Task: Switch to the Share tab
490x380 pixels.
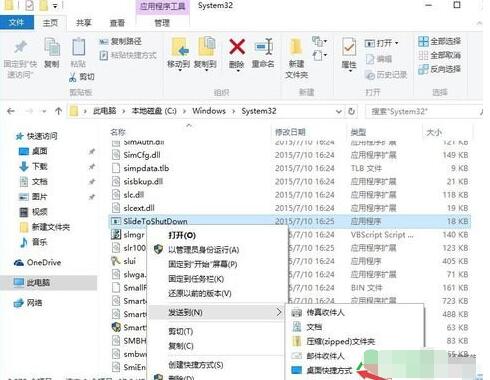Action: click(84, 23)
